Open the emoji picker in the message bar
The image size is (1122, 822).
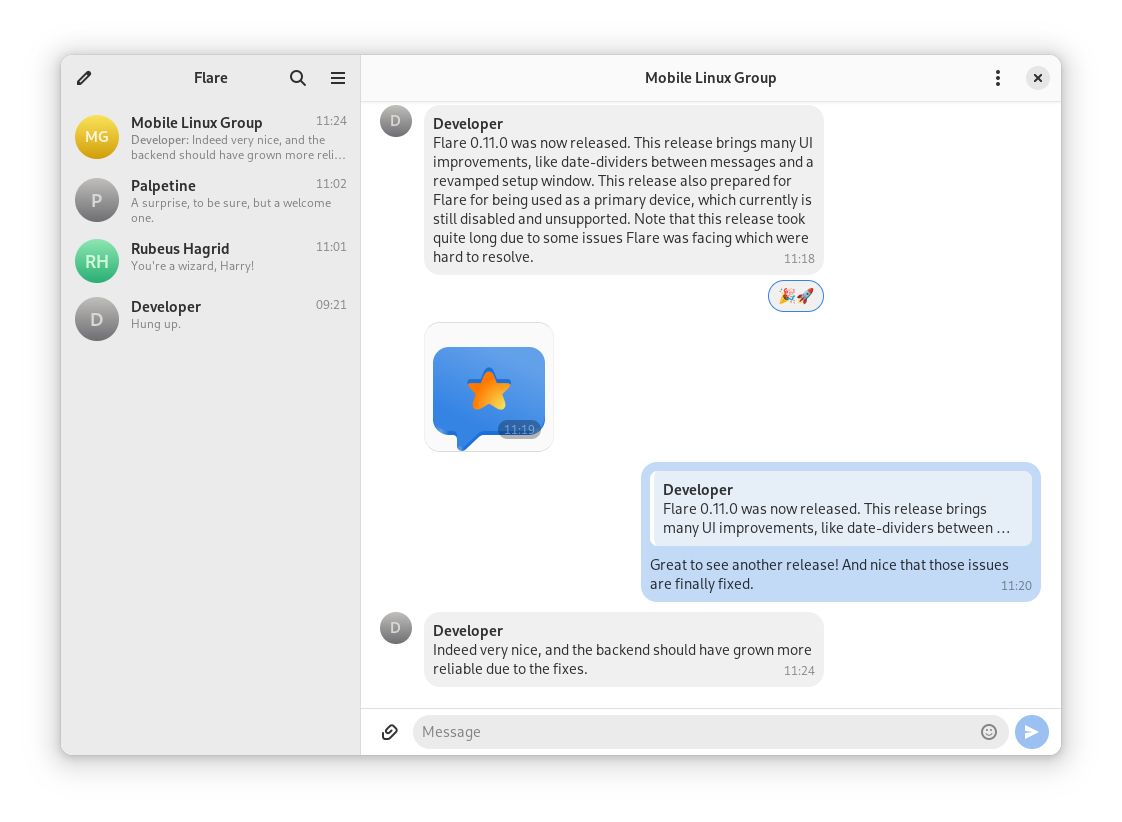tap(989, 731)
